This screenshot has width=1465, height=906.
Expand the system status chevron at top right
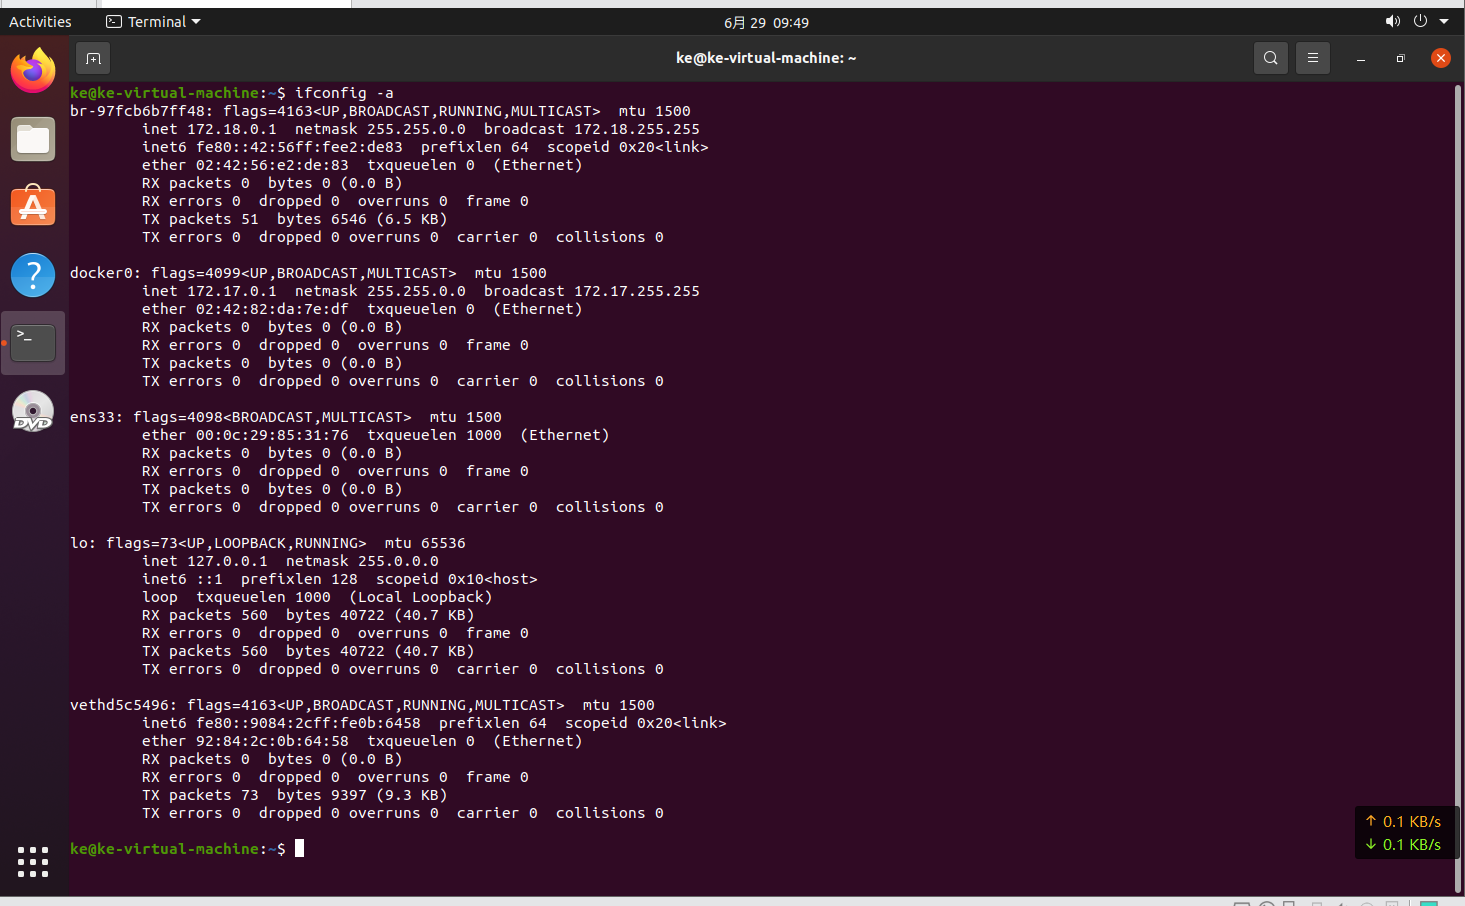(x=1444, y=21)
